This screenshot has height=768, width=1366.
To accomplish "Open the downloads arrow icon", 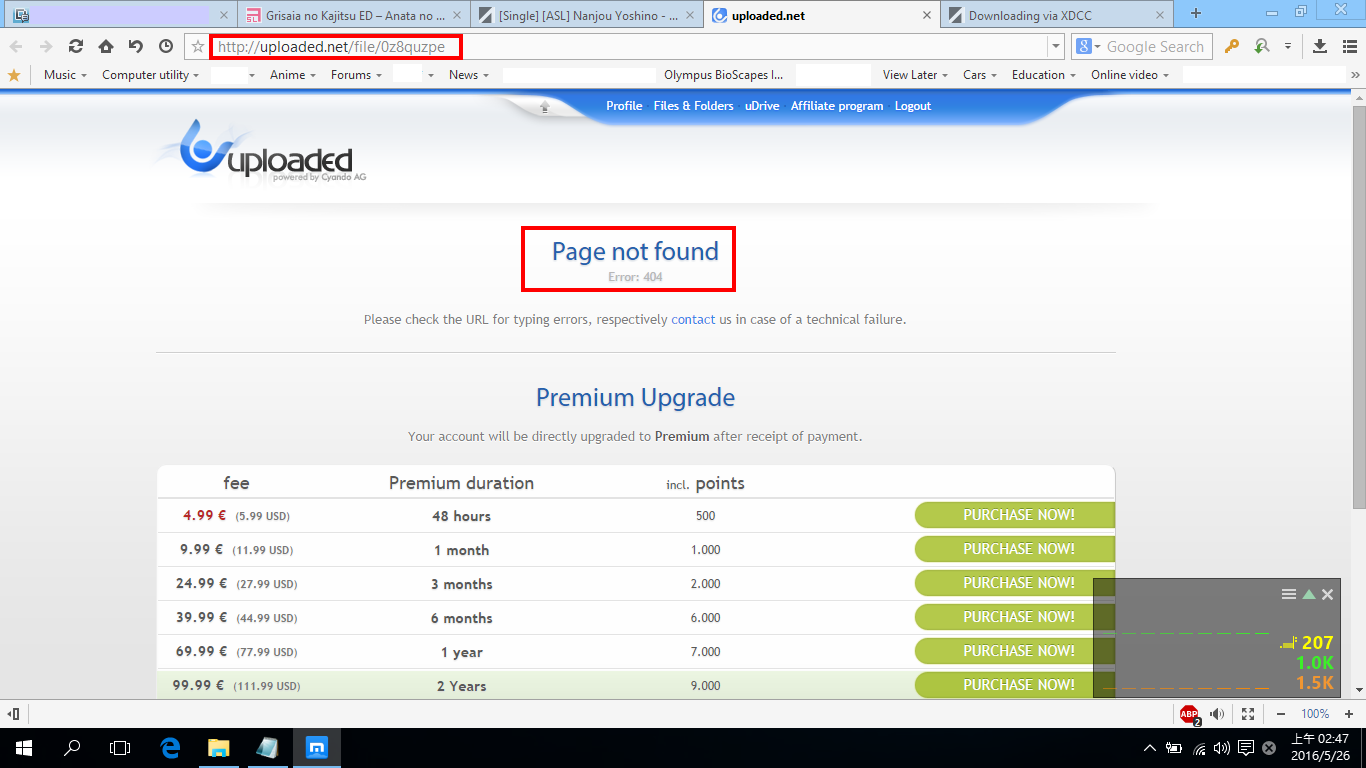I will click(x=1320, y=46).
